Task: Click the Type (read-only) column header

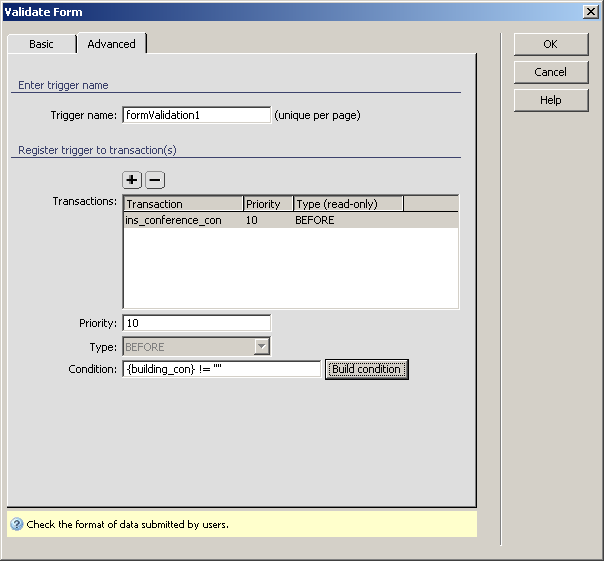Action: click(348, 204)
